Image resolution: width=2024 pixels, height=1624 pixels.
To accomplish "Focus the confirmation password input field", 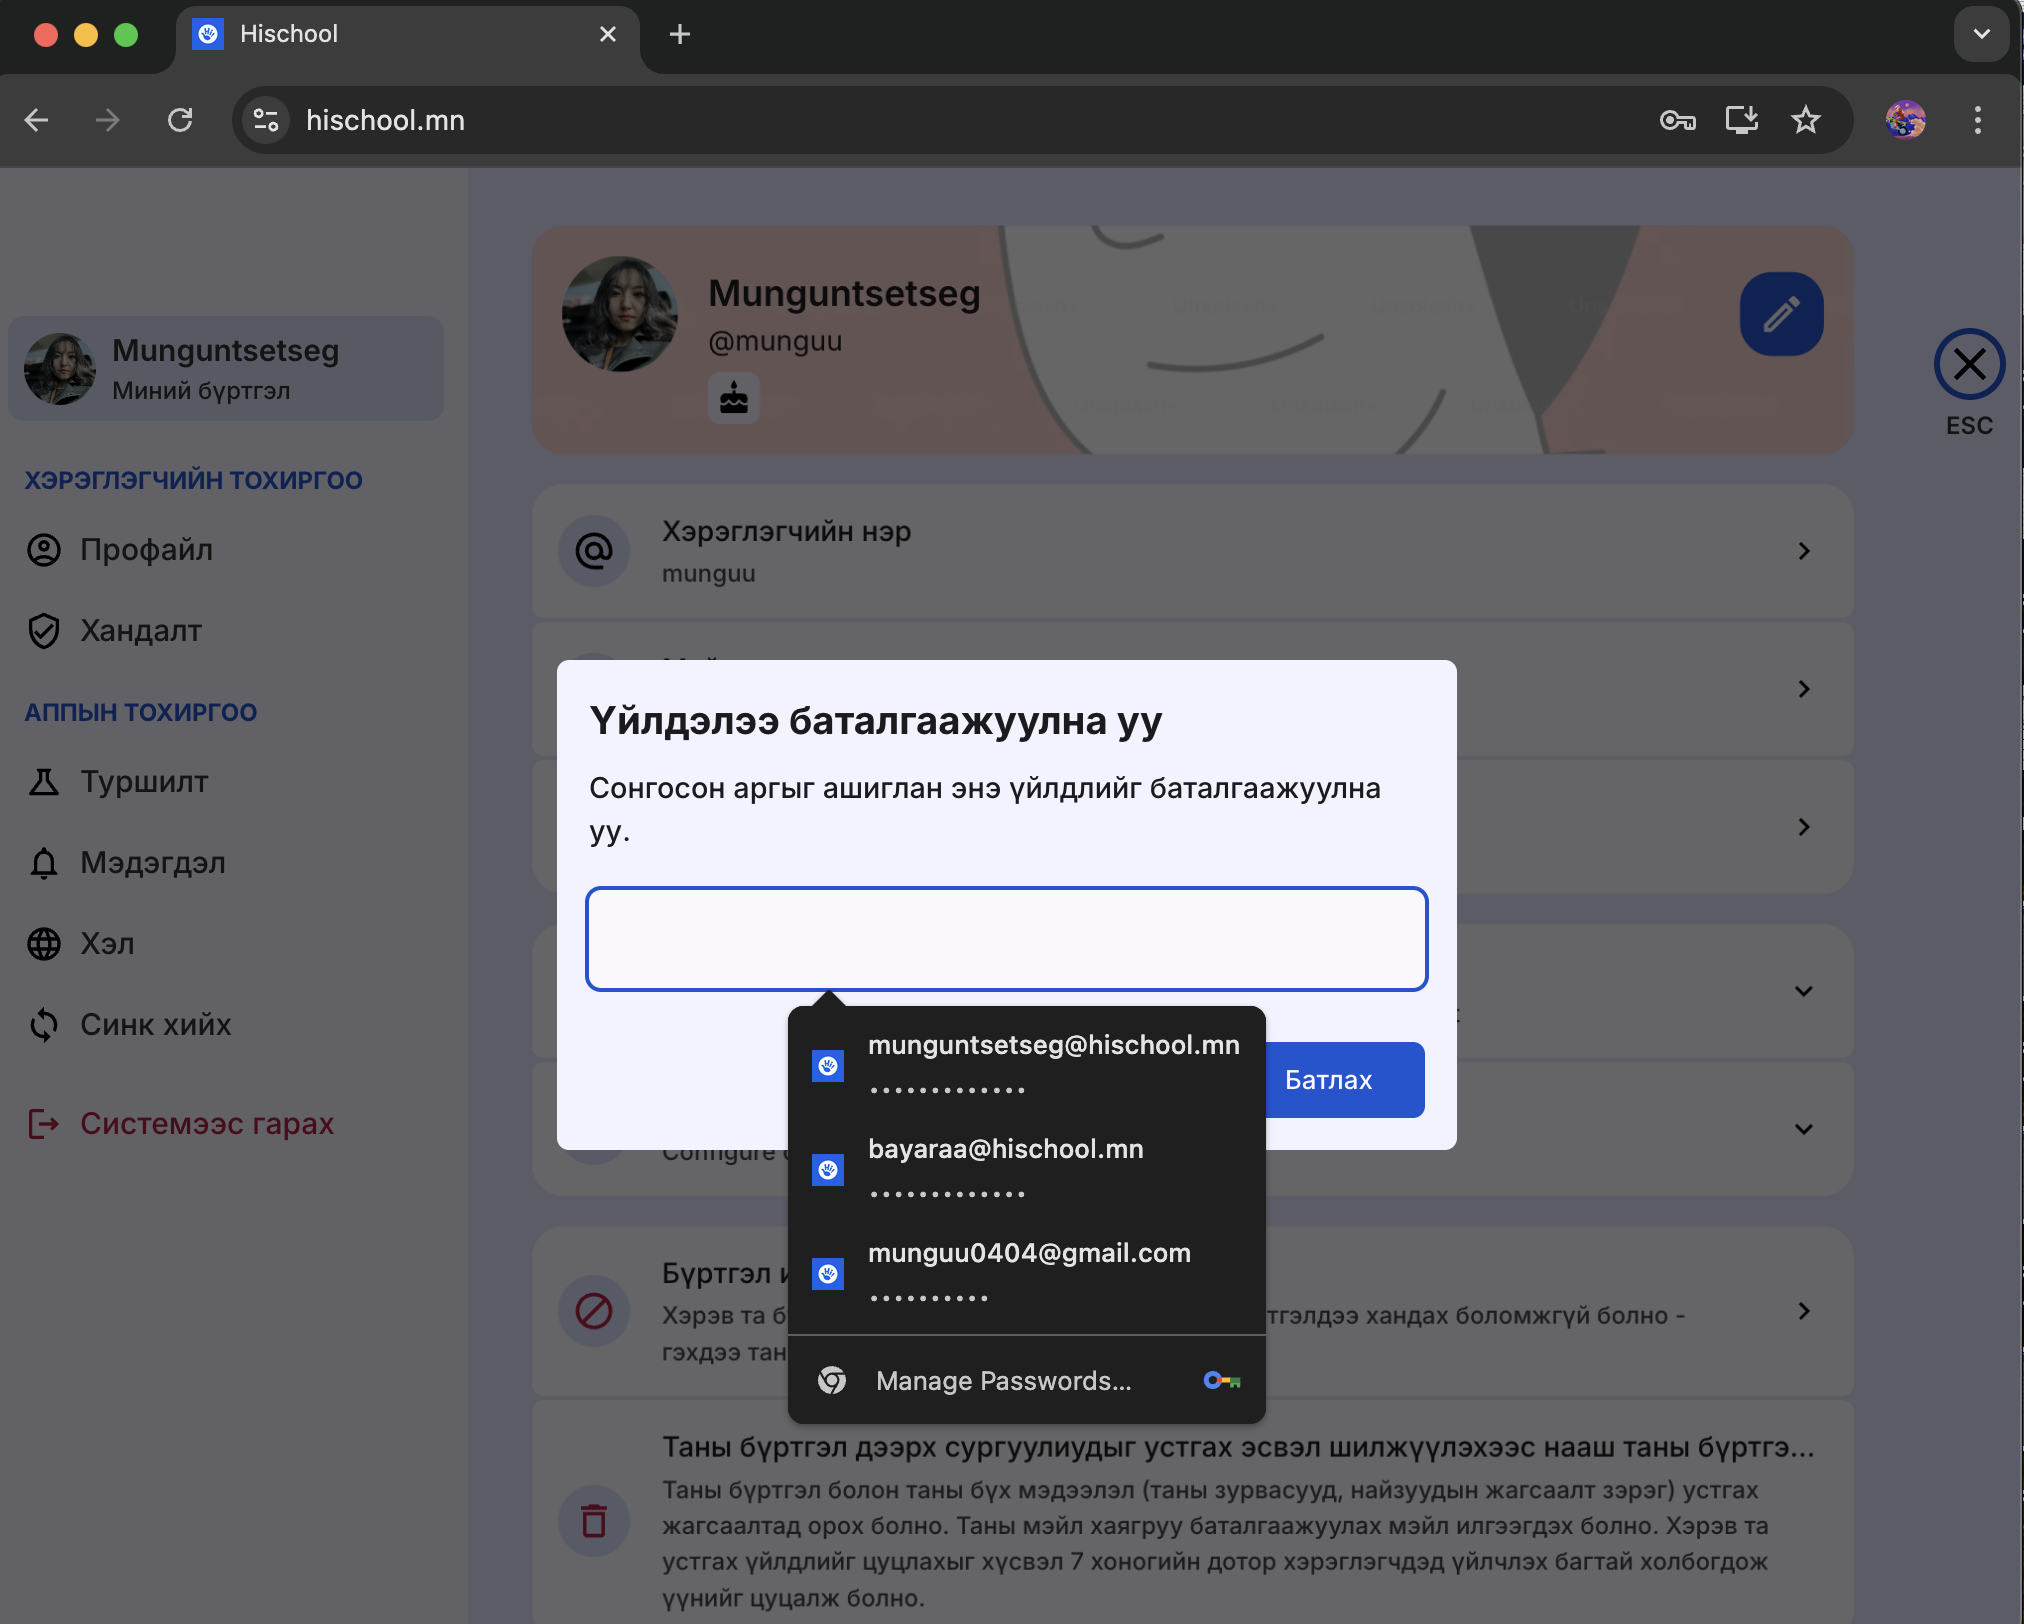I will point(1006,939).
